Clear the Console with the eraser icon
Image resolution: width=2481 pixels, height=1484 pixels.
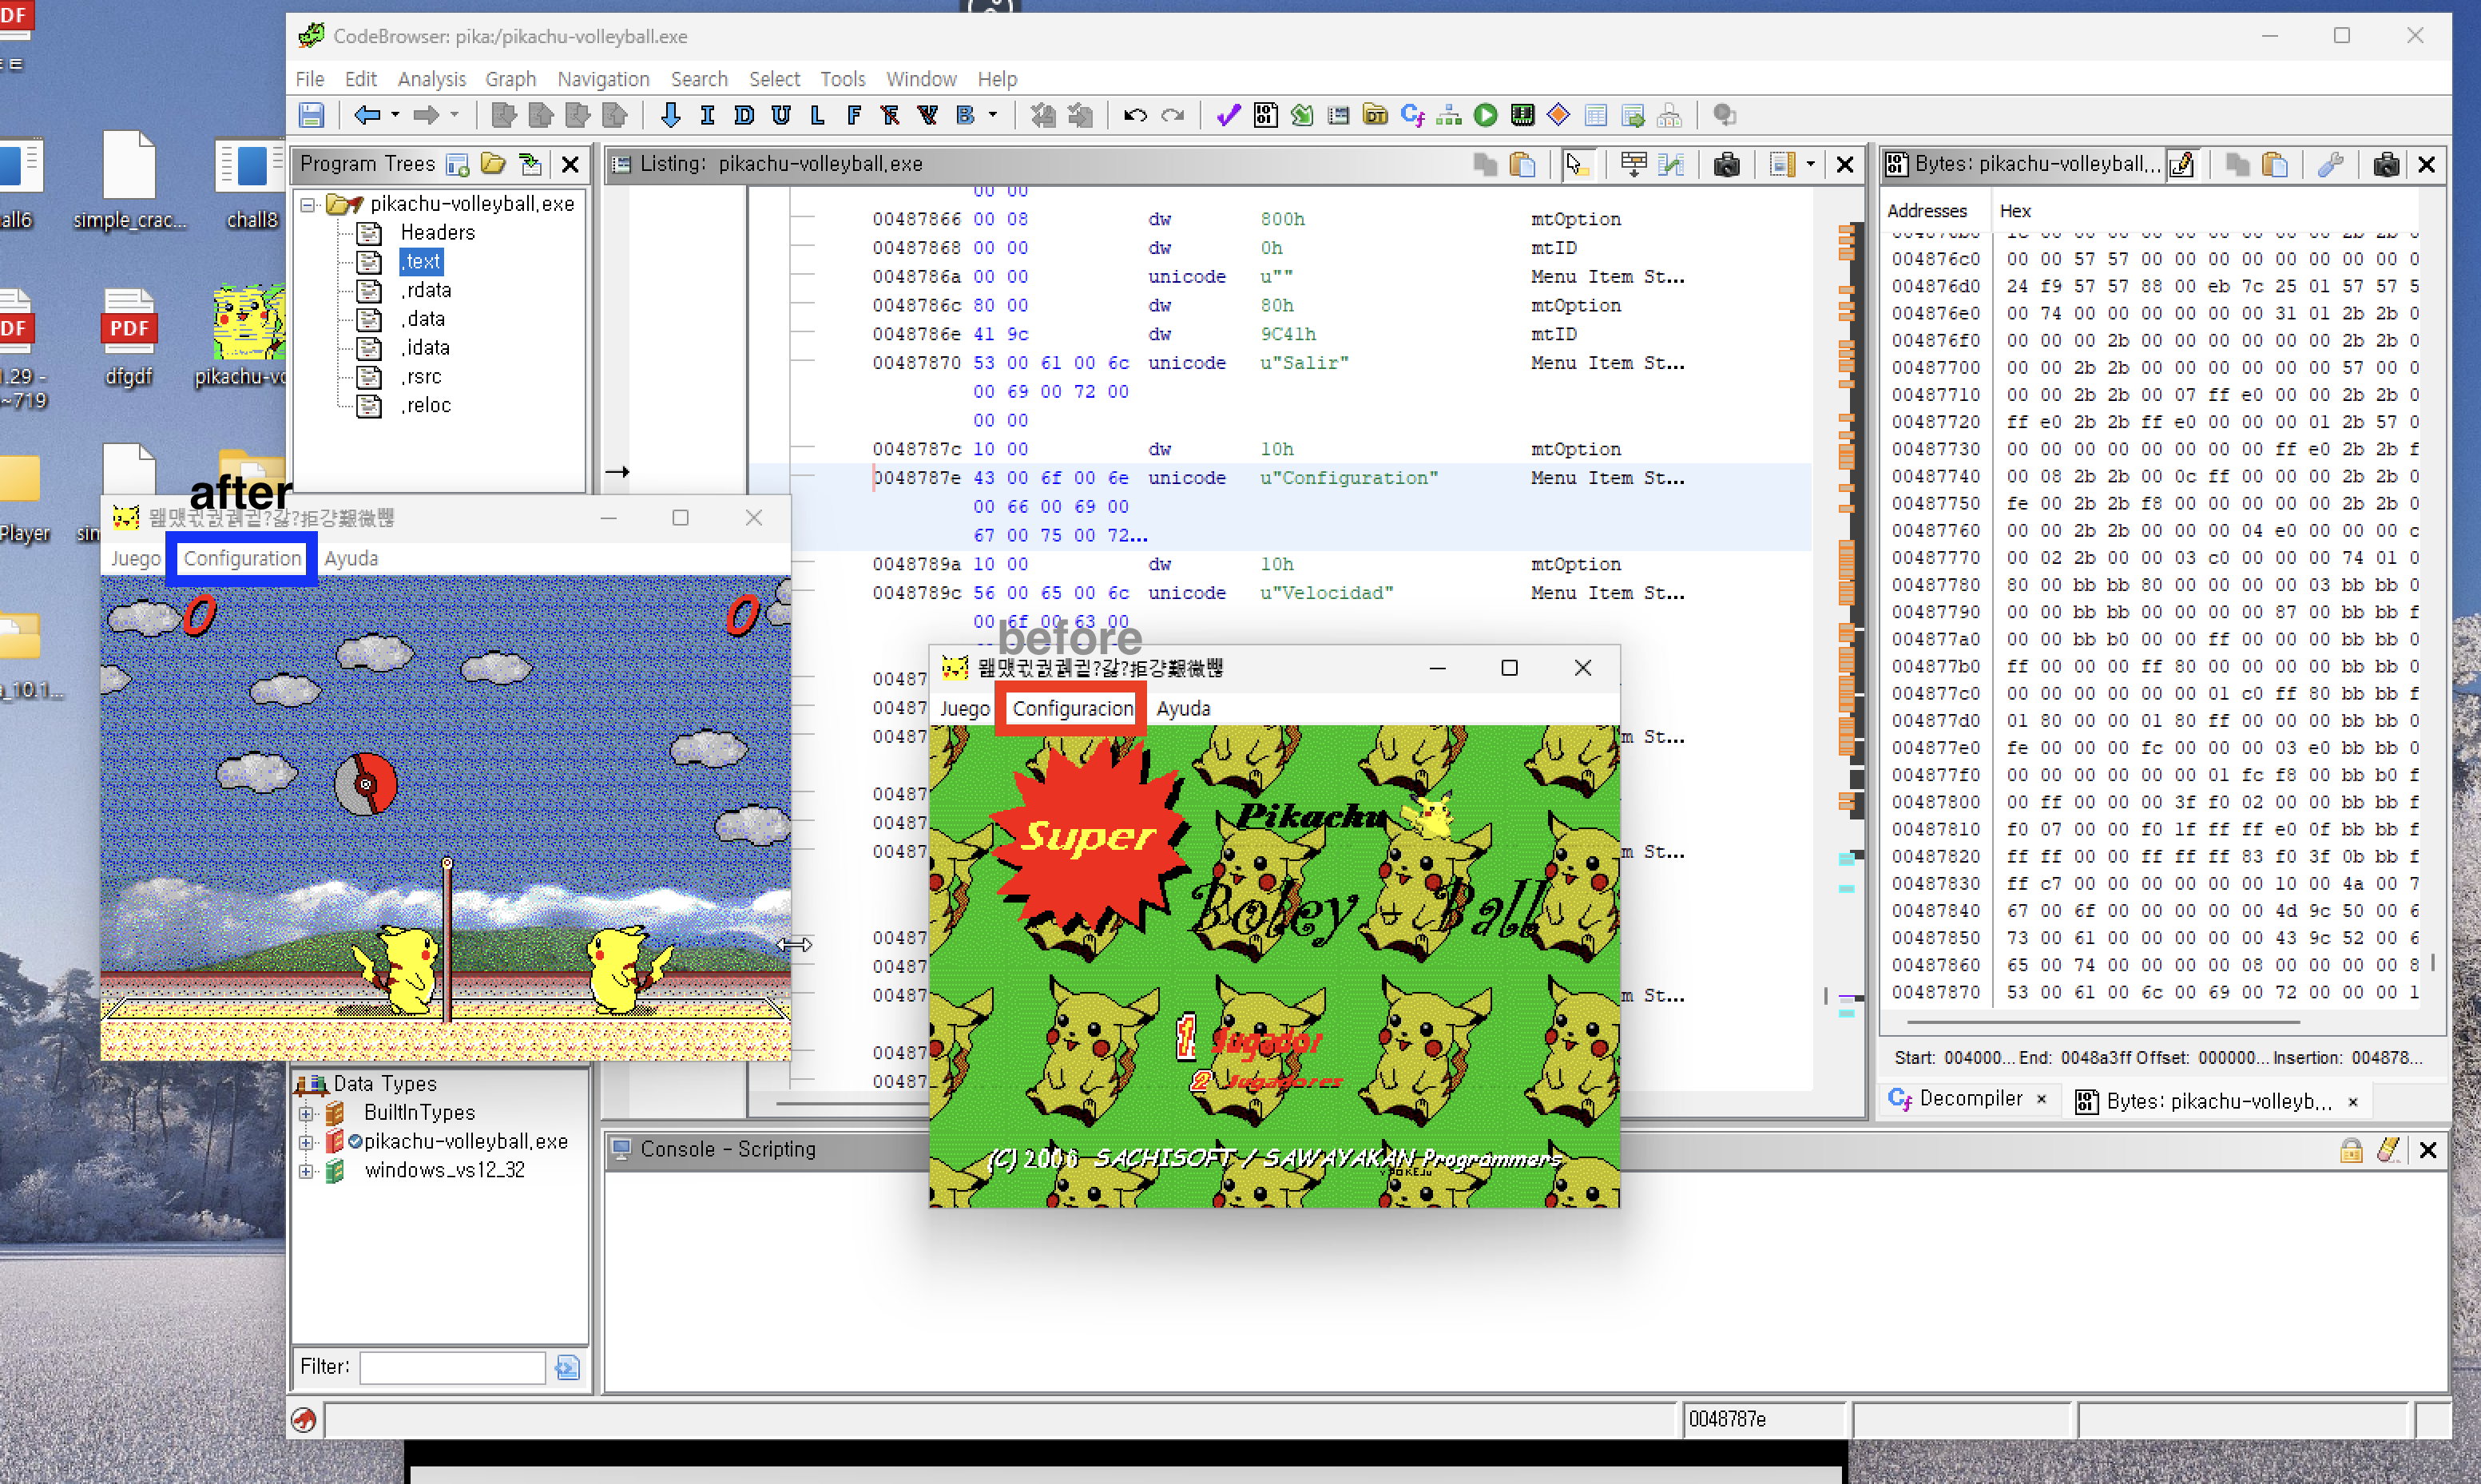coord(2389,1151)
